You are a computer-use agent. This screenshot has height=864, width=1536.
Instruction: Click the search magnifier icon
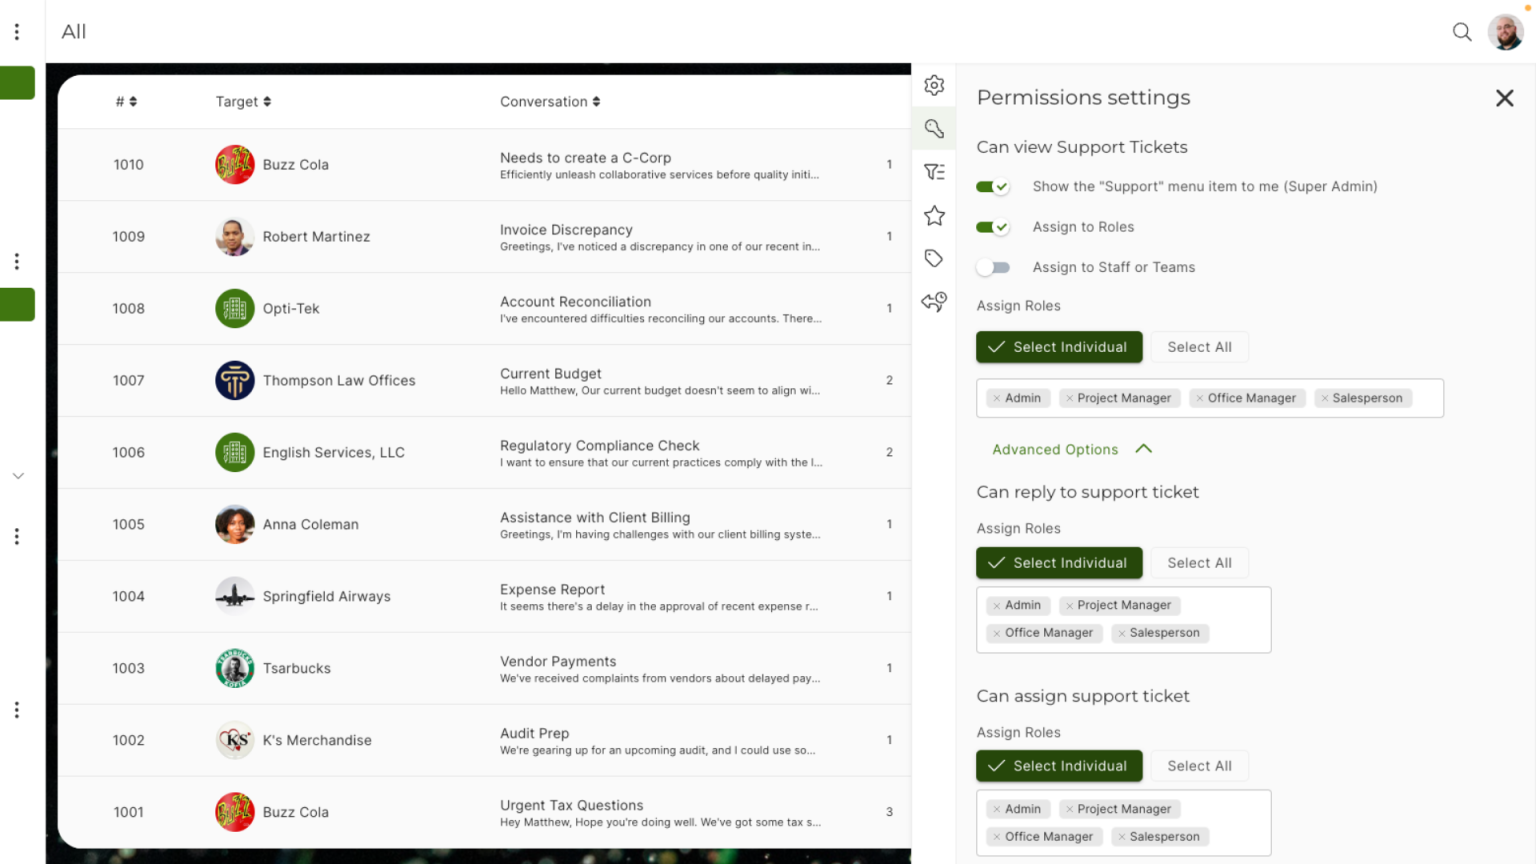[1462, 32]
